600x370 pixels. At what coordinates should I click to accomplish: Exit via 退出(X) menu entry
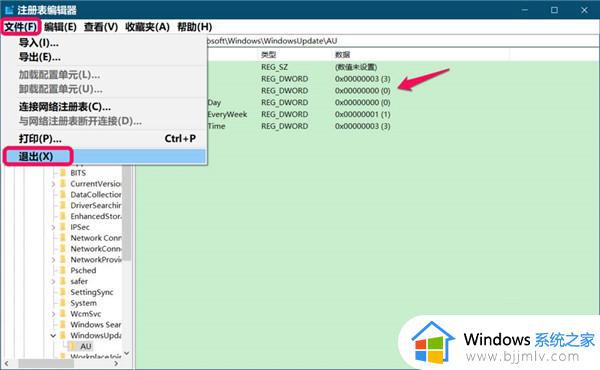104,156
